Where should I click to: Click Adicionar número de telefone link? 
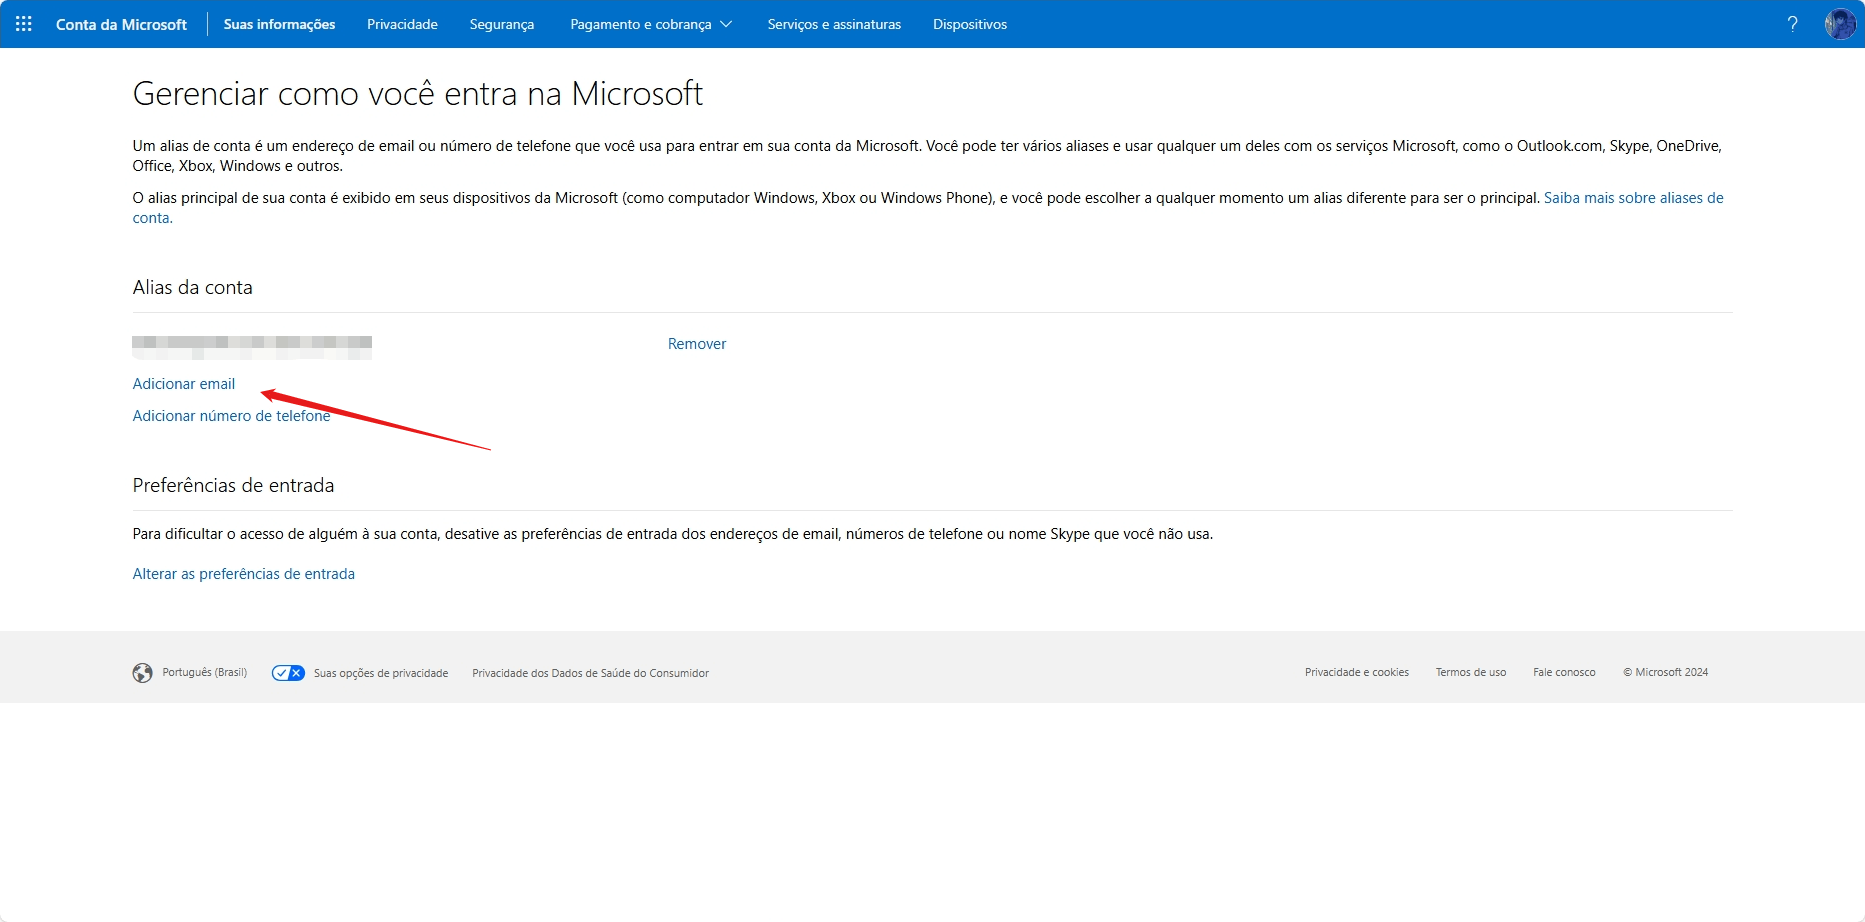click(231, 416)
